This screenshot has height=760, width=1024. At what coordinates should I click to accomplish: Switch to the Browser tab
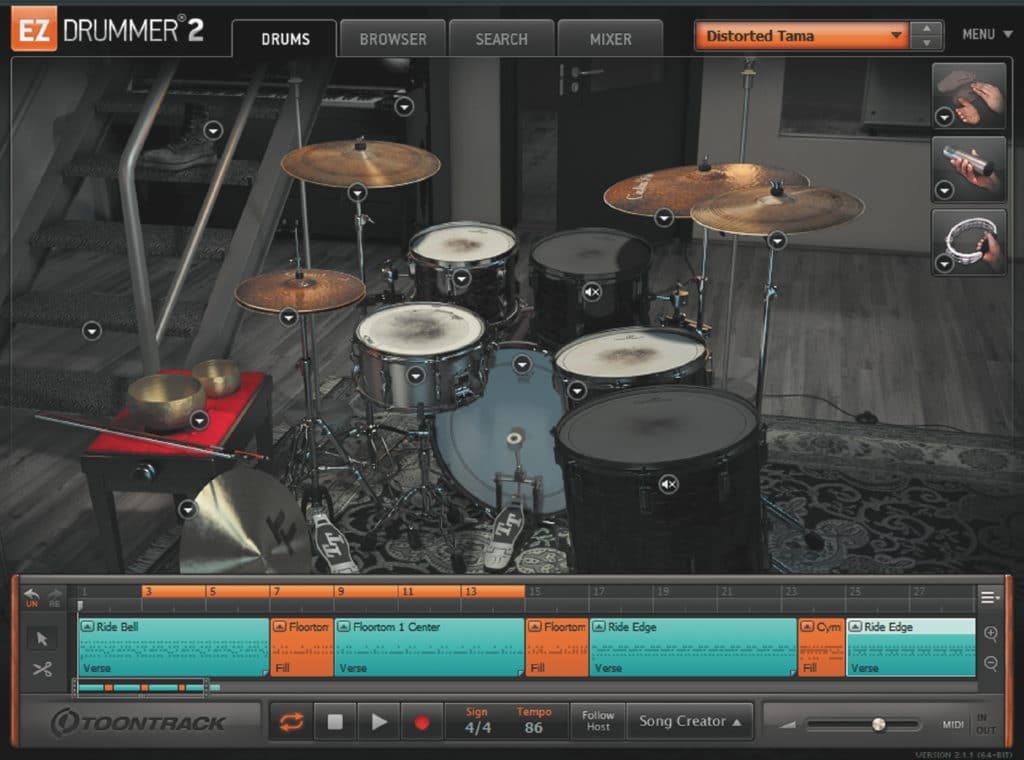pos(392,39)
